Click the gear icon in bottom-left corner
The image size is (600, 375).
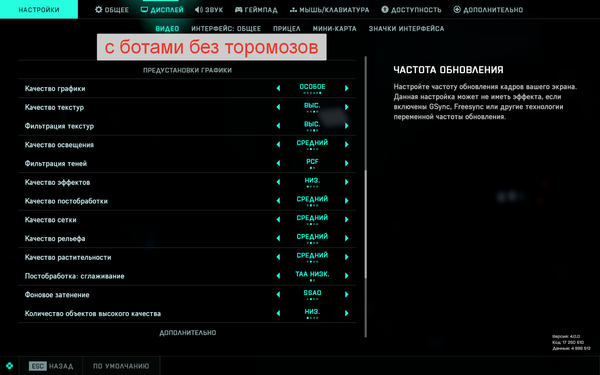(10, 366)
